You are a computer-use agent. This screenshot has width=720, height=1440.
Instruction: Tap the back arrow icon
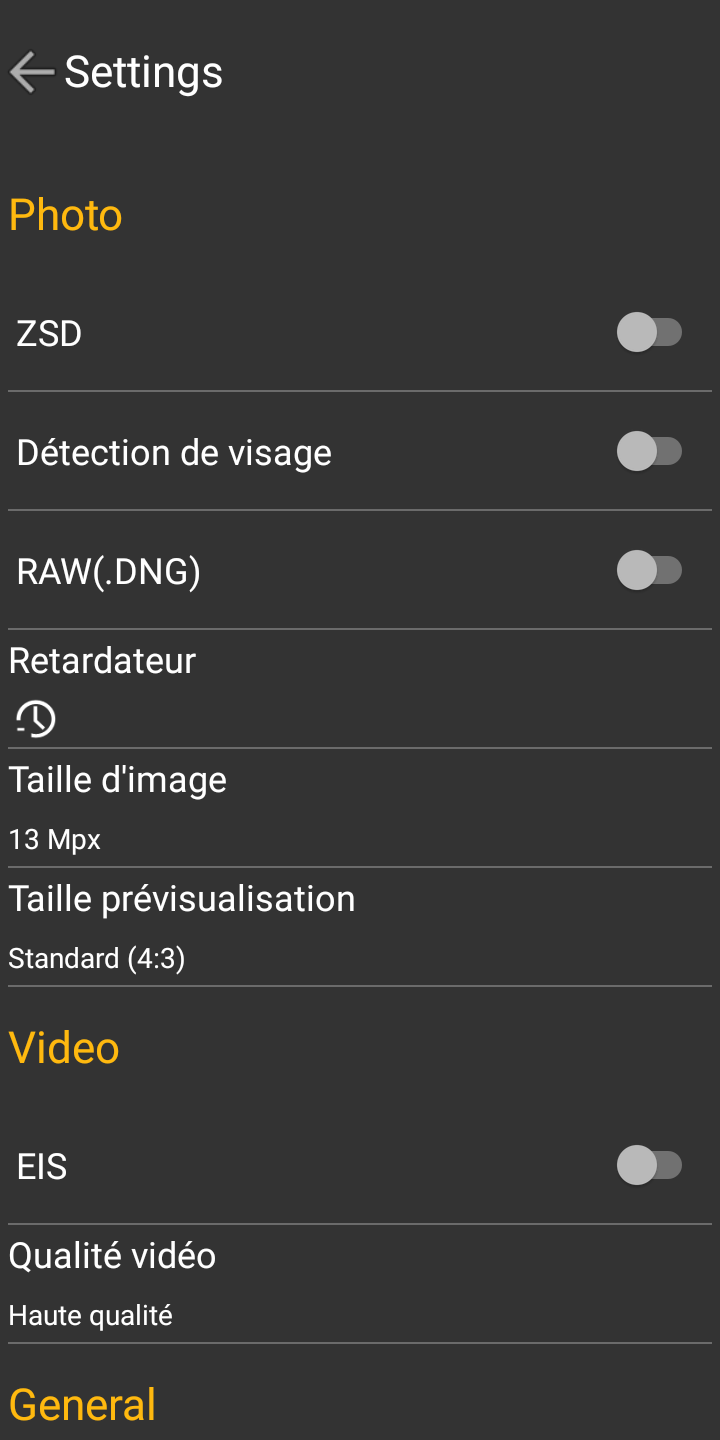tap(31, 72)
